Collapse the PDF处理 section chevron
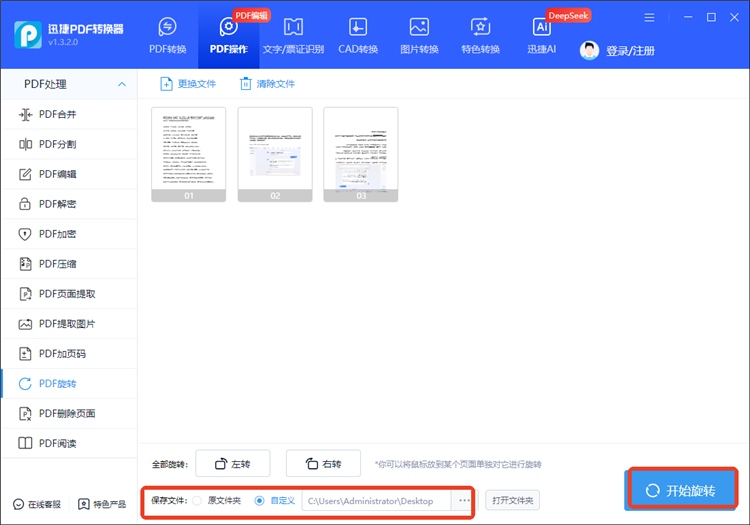The width and height of the screenshot is (750, 525). point(122,84)
